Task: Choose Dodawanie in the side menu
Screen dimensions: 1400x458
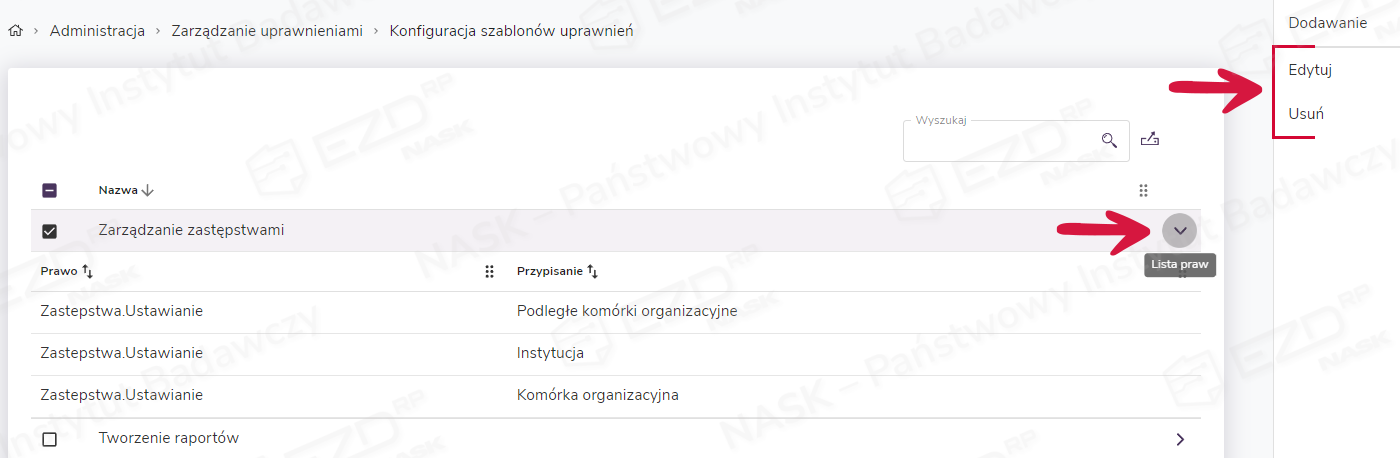Action: pyautogui.click(x=1327, y=23)
